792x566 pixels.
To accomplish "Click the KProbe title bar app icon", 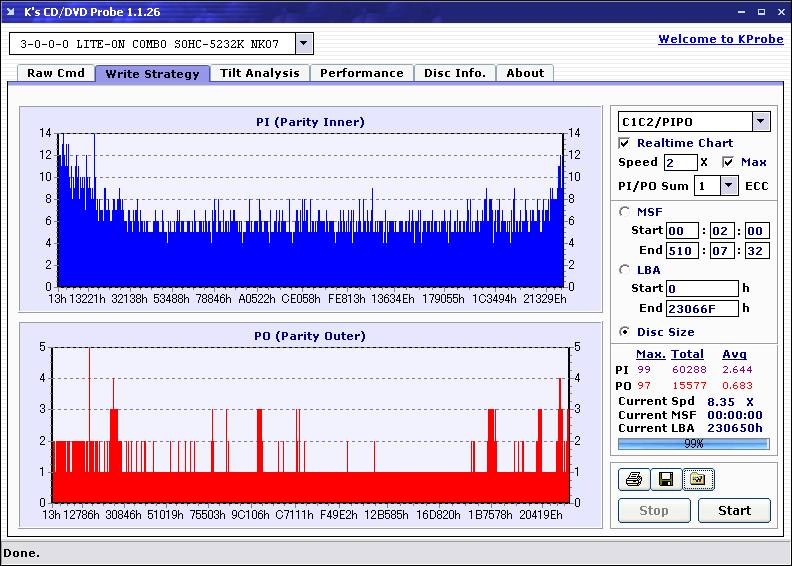I will pos(12,12).
